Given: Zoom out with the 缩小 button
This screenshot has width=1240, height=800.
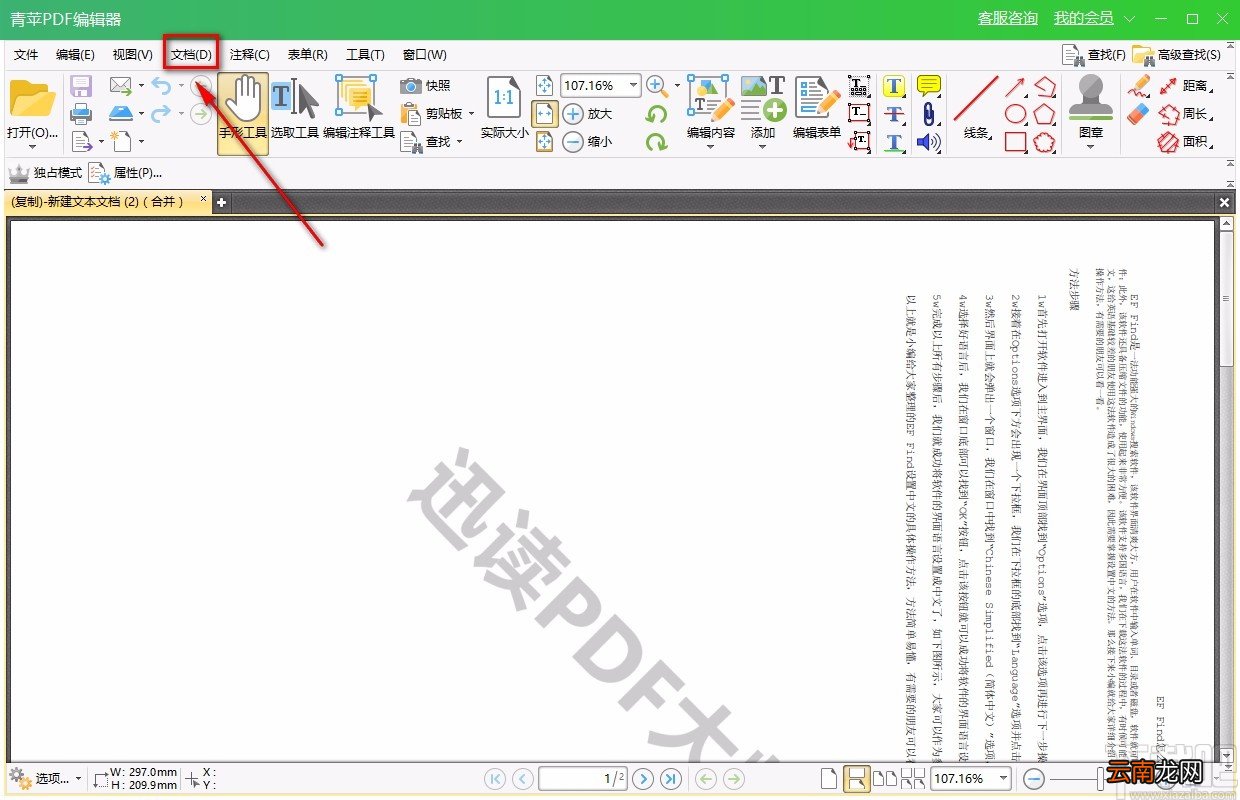Looking at the screenshot, I should pos(588,142).
